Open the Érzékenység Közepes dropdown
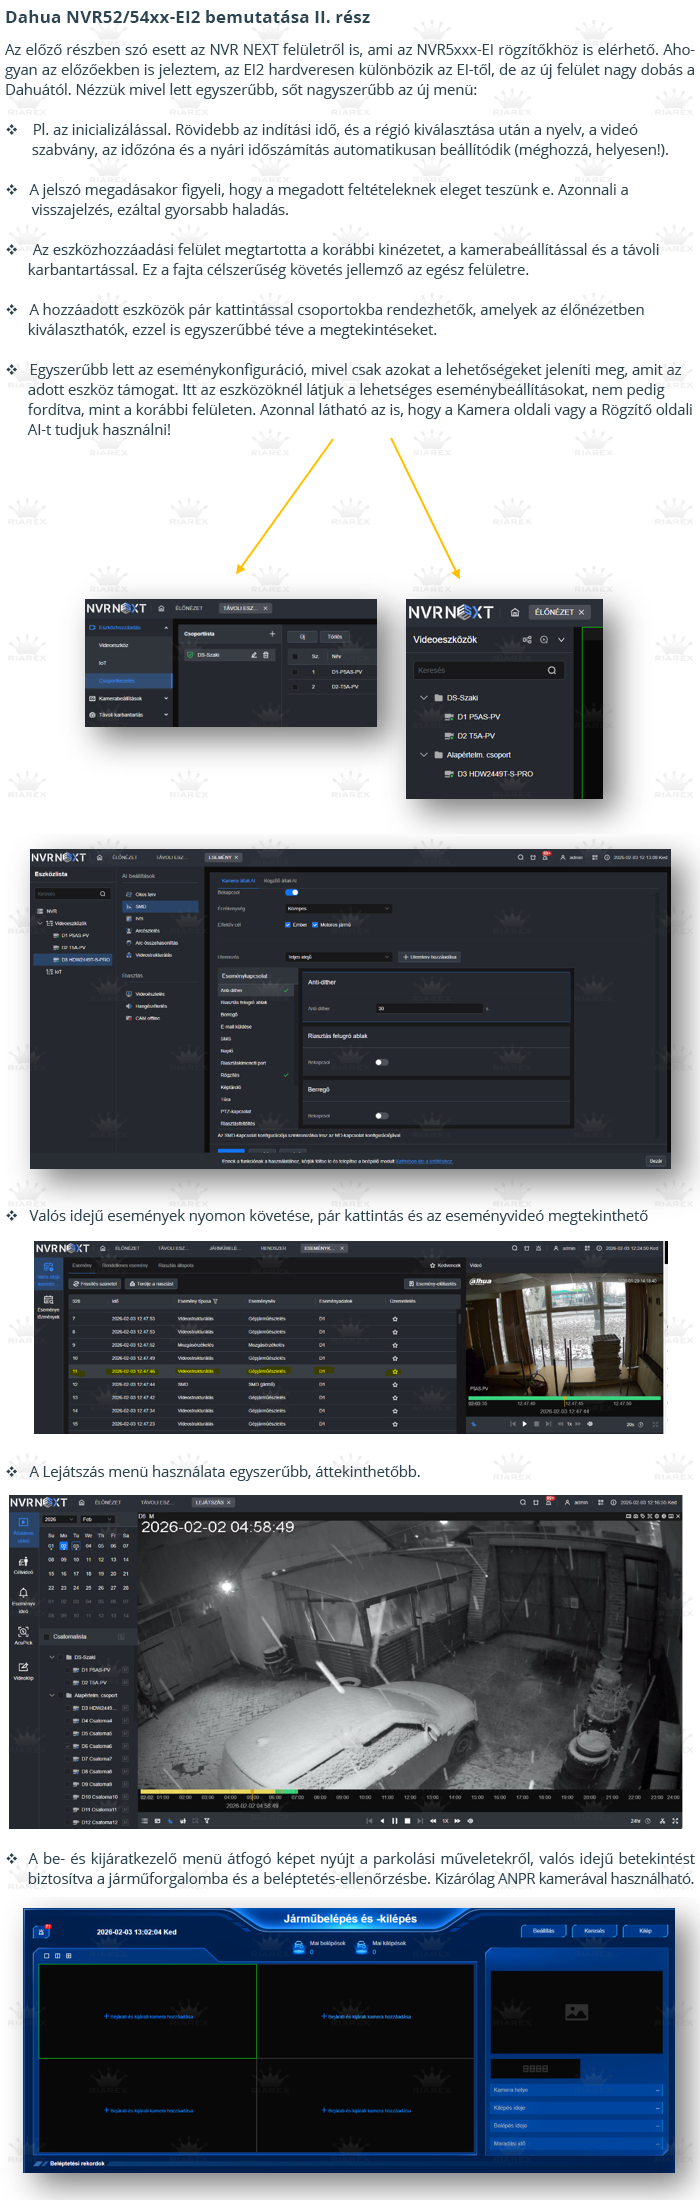The height and width of the screenshot is (2200, 700). (338, 908)
